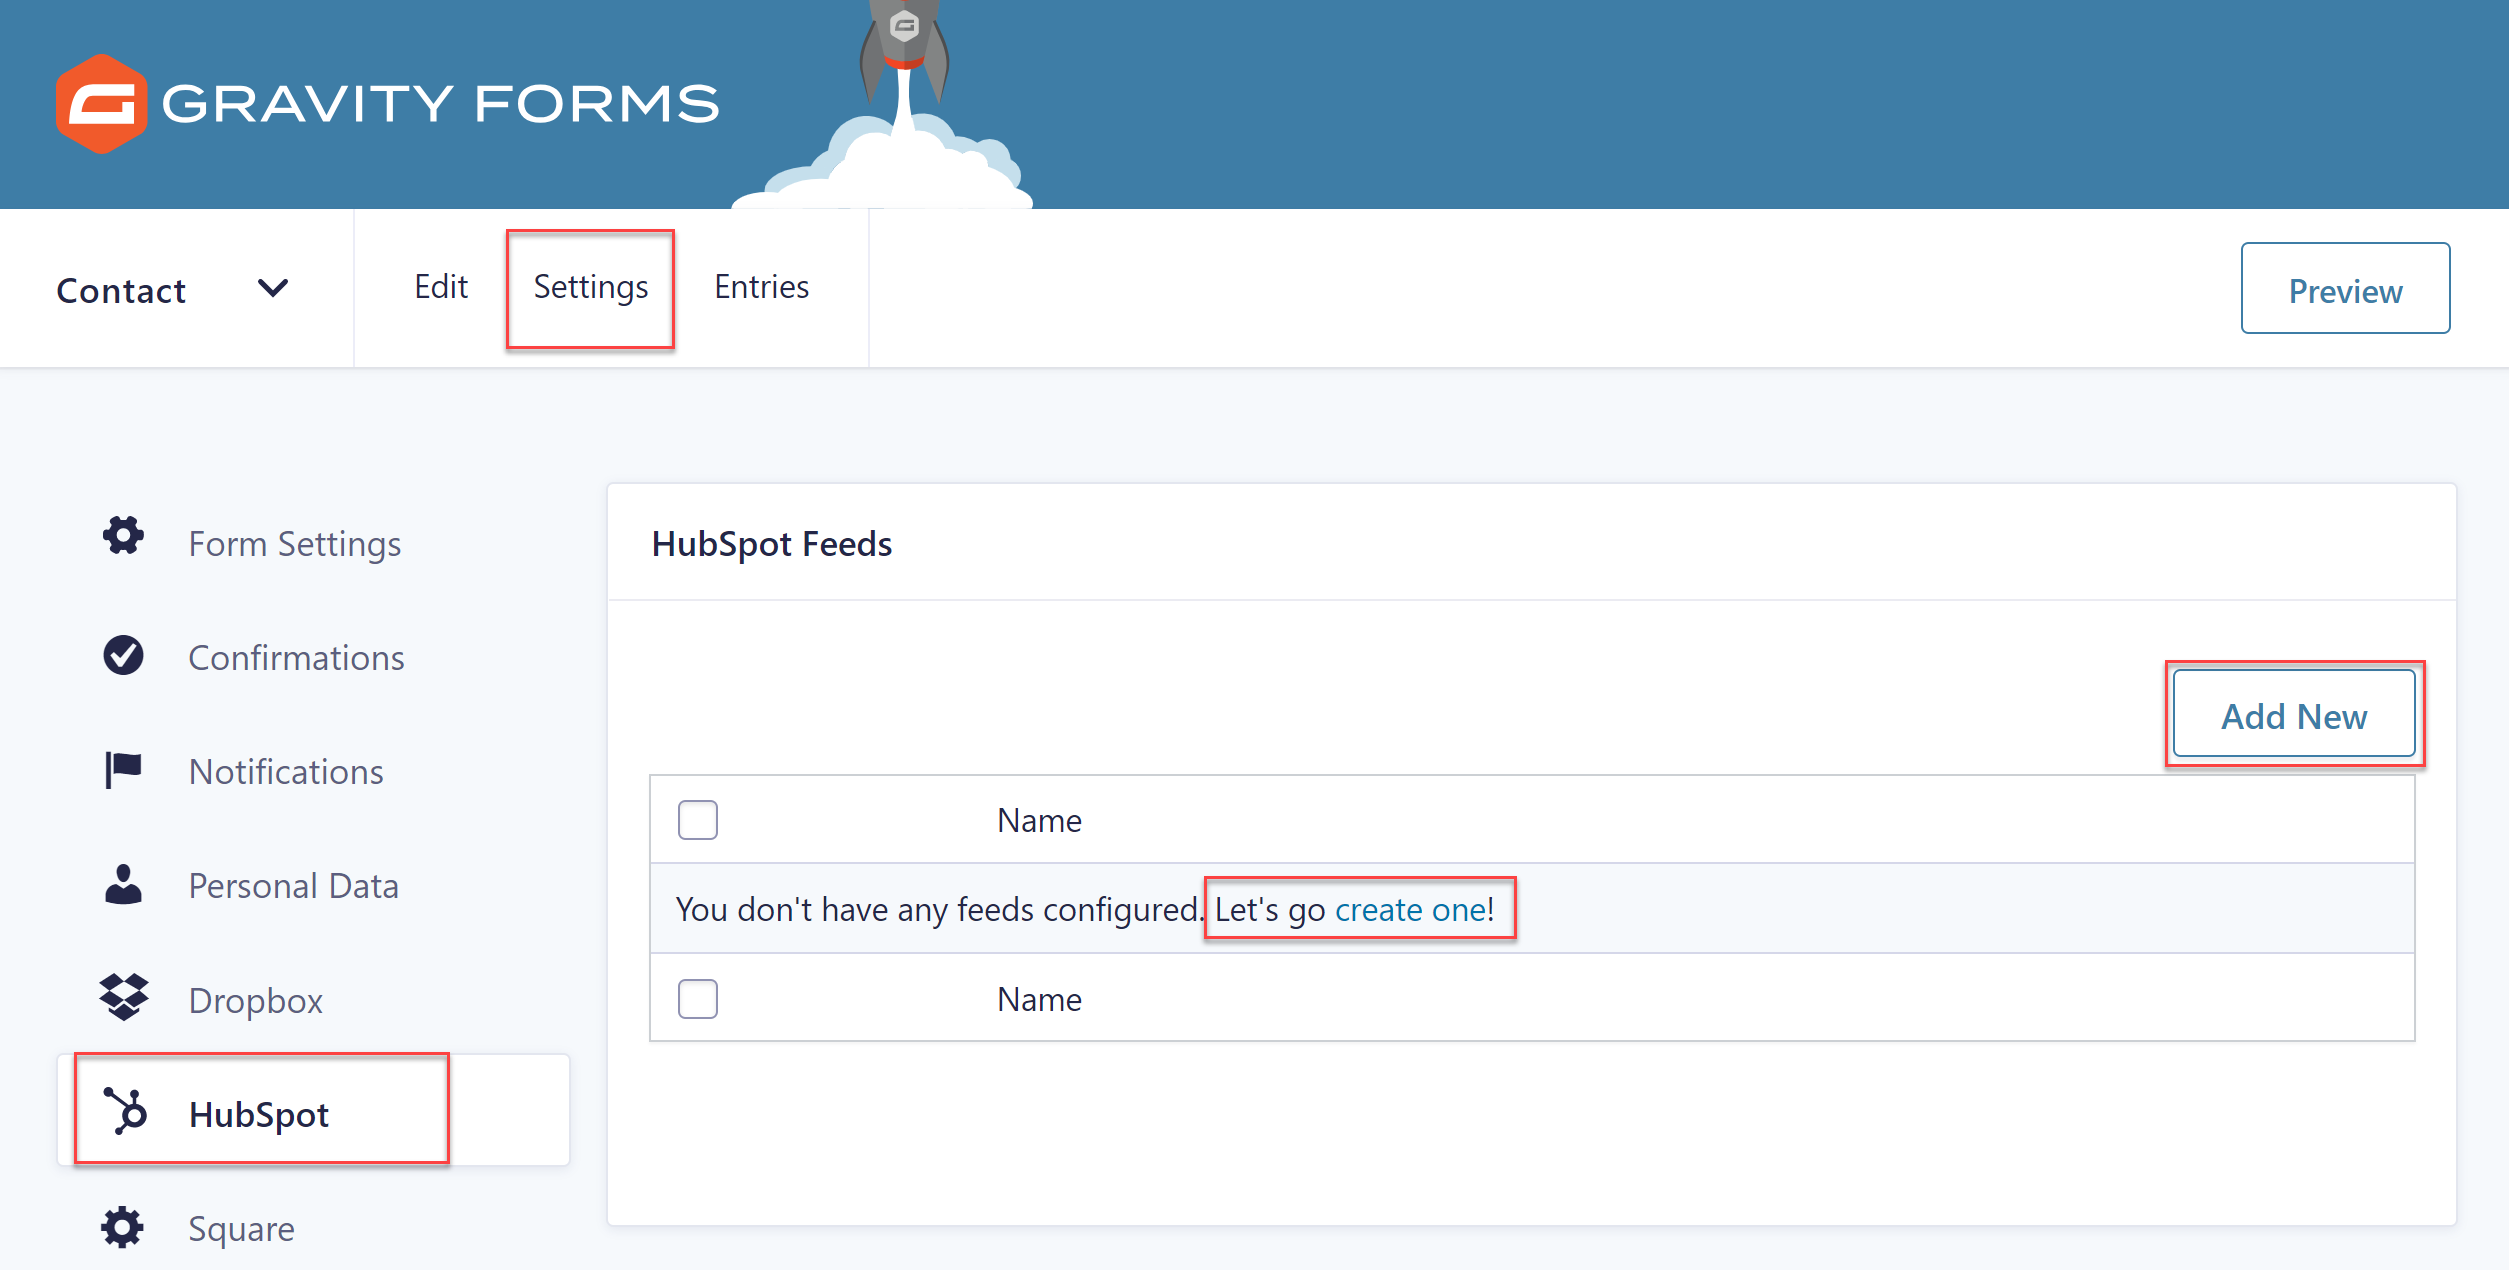The height and width of the screenshot is (1270, 2509).
Task: Follow the 'create one' link
Action: coord(1410,909)
